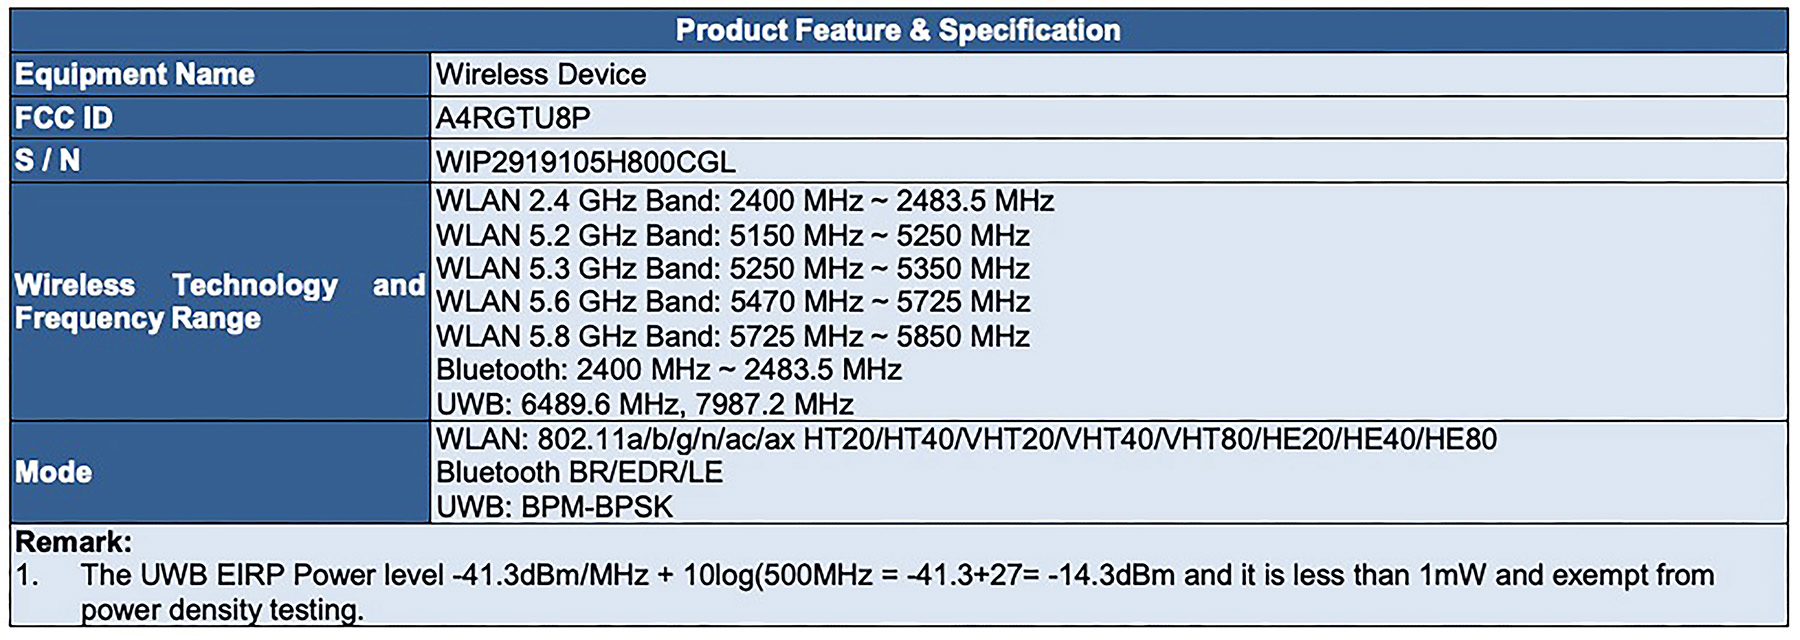Select the WLAN 2.4 GHz Band line
Viewport: 1800px width, 640px height.
745,201
